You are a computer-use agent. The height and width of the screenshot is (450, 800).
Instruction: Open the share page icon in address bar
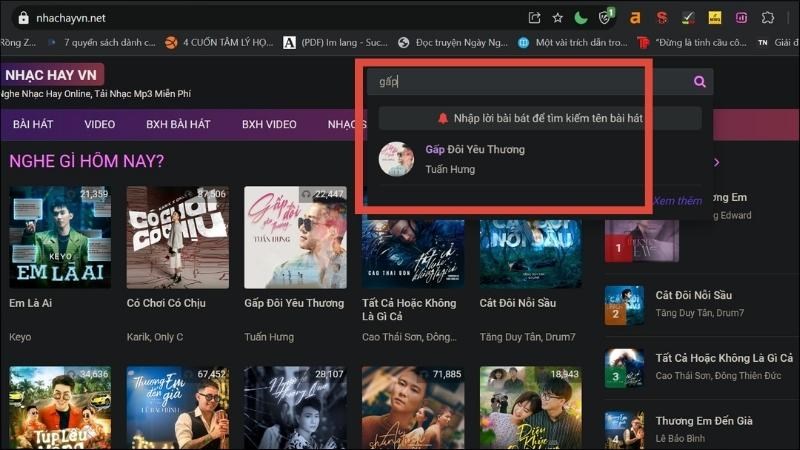(534, 17)
